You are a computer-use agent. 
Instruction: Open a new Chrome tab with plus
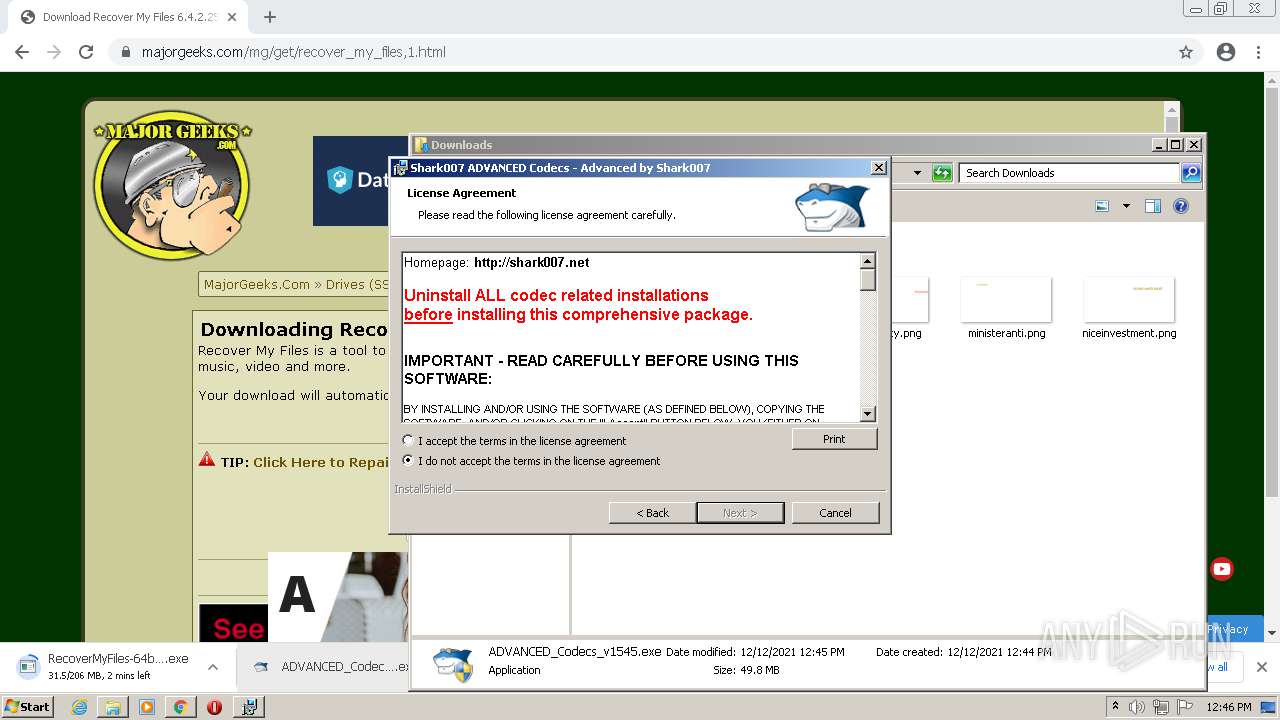[x=269, y=17]
